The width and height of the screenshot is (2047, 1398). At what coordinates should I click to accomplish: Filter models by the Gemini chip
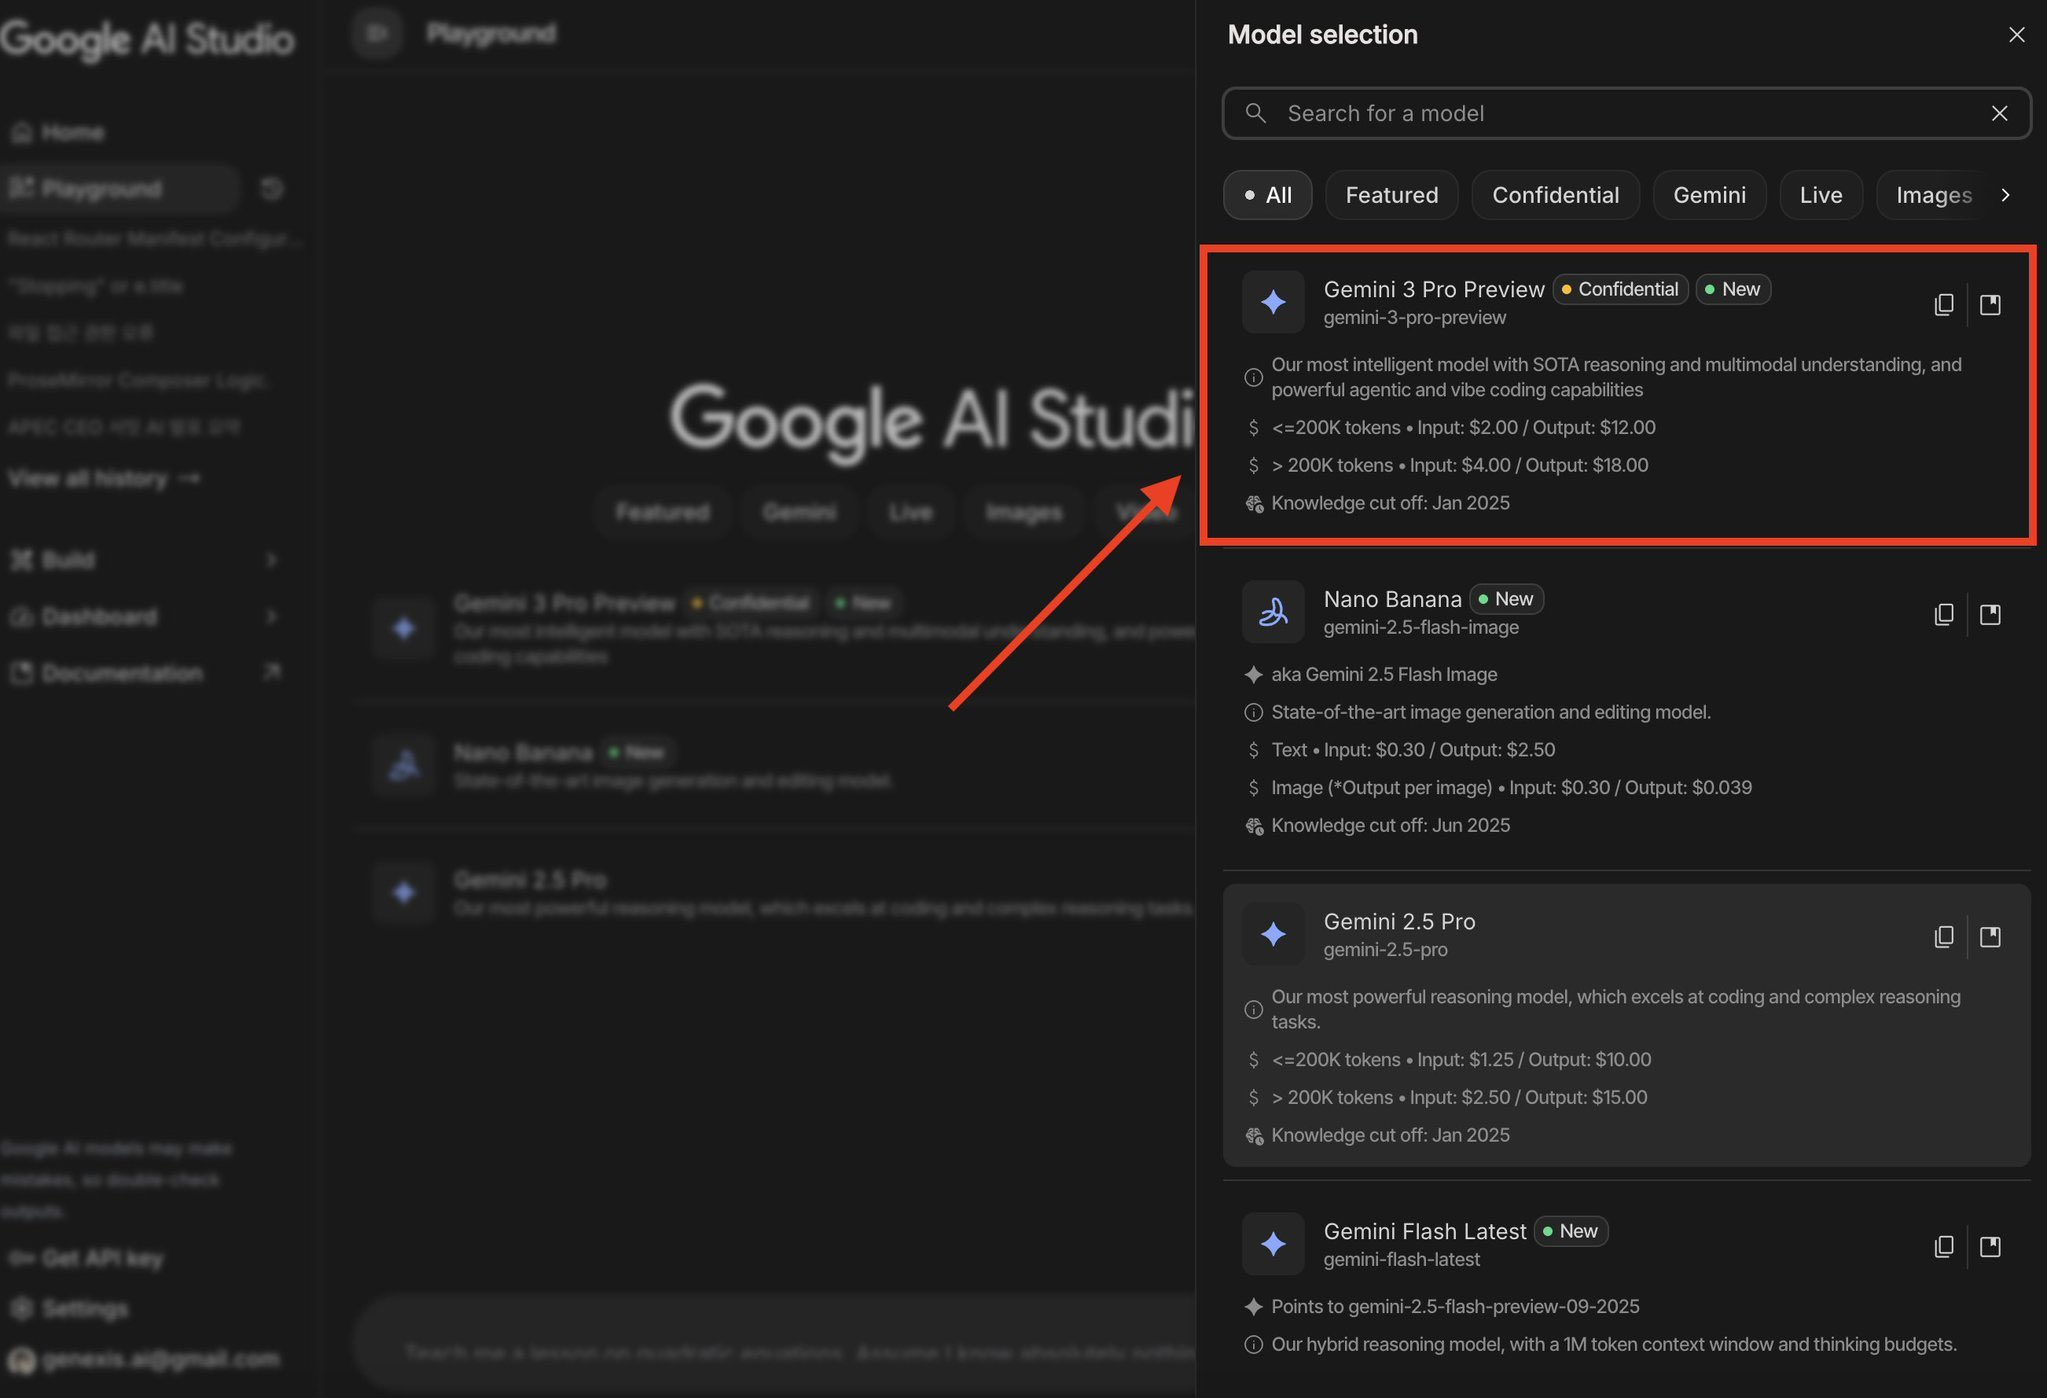1709,195
